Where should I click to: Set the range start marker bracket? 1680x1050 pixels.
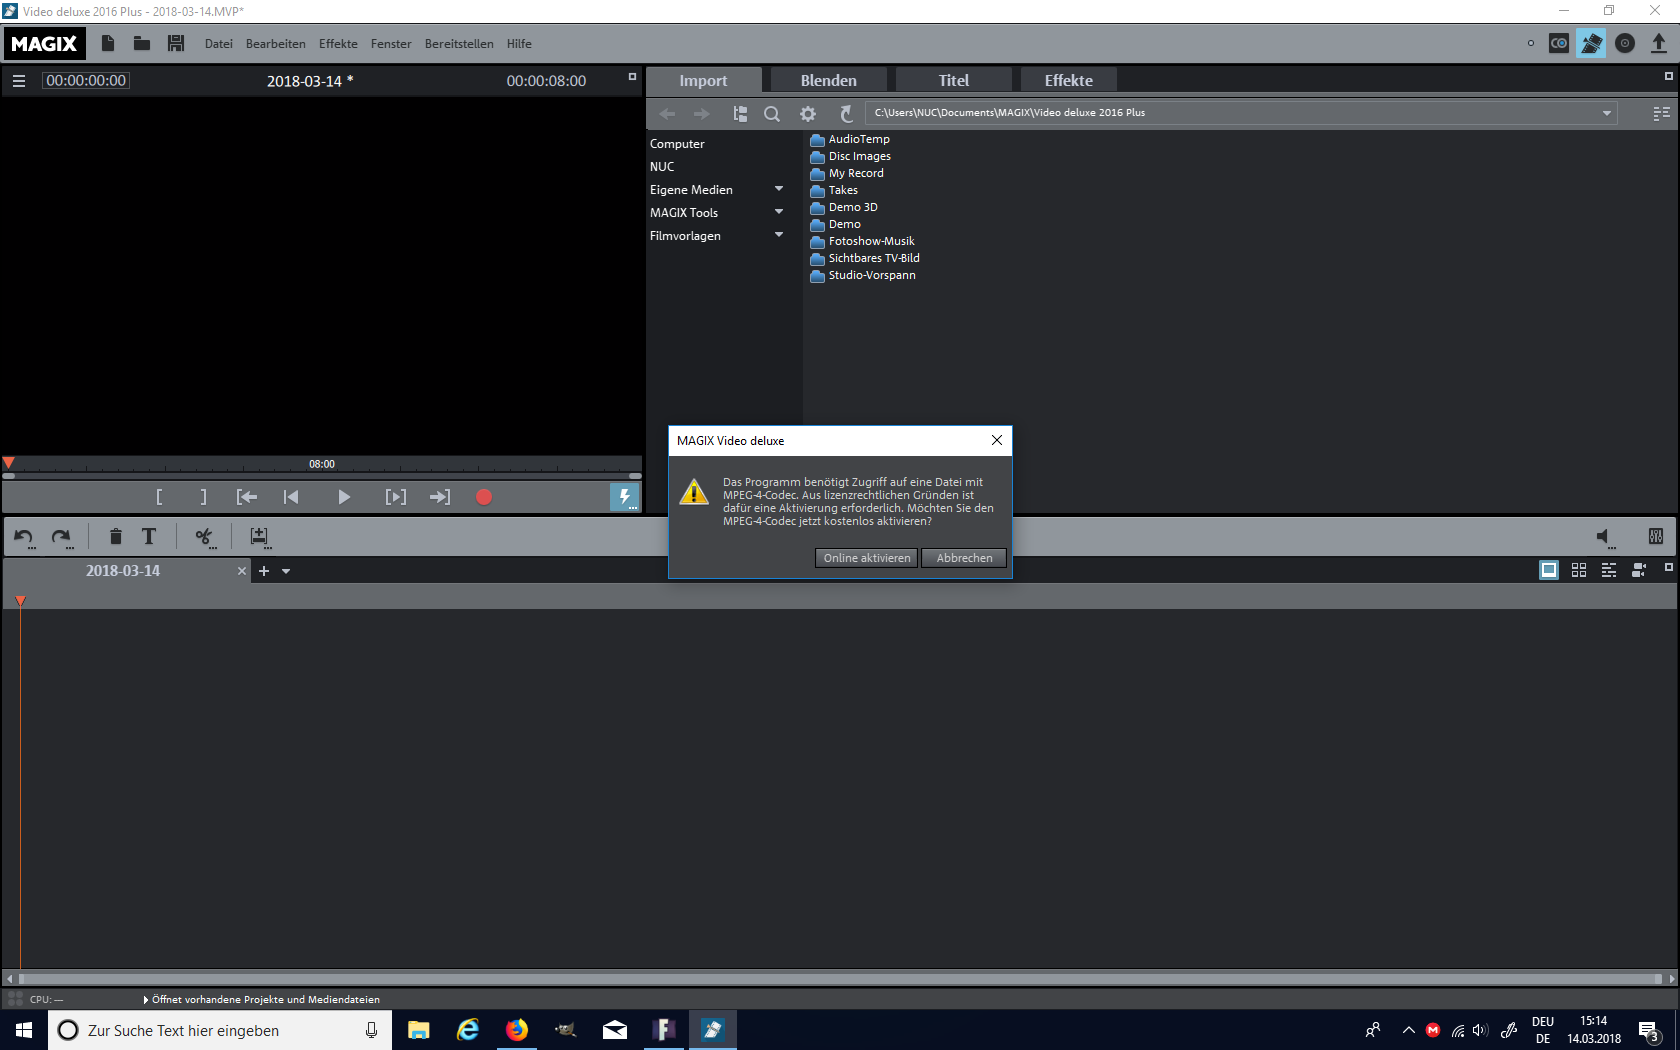pyautogui.click(x=159, y=497)
